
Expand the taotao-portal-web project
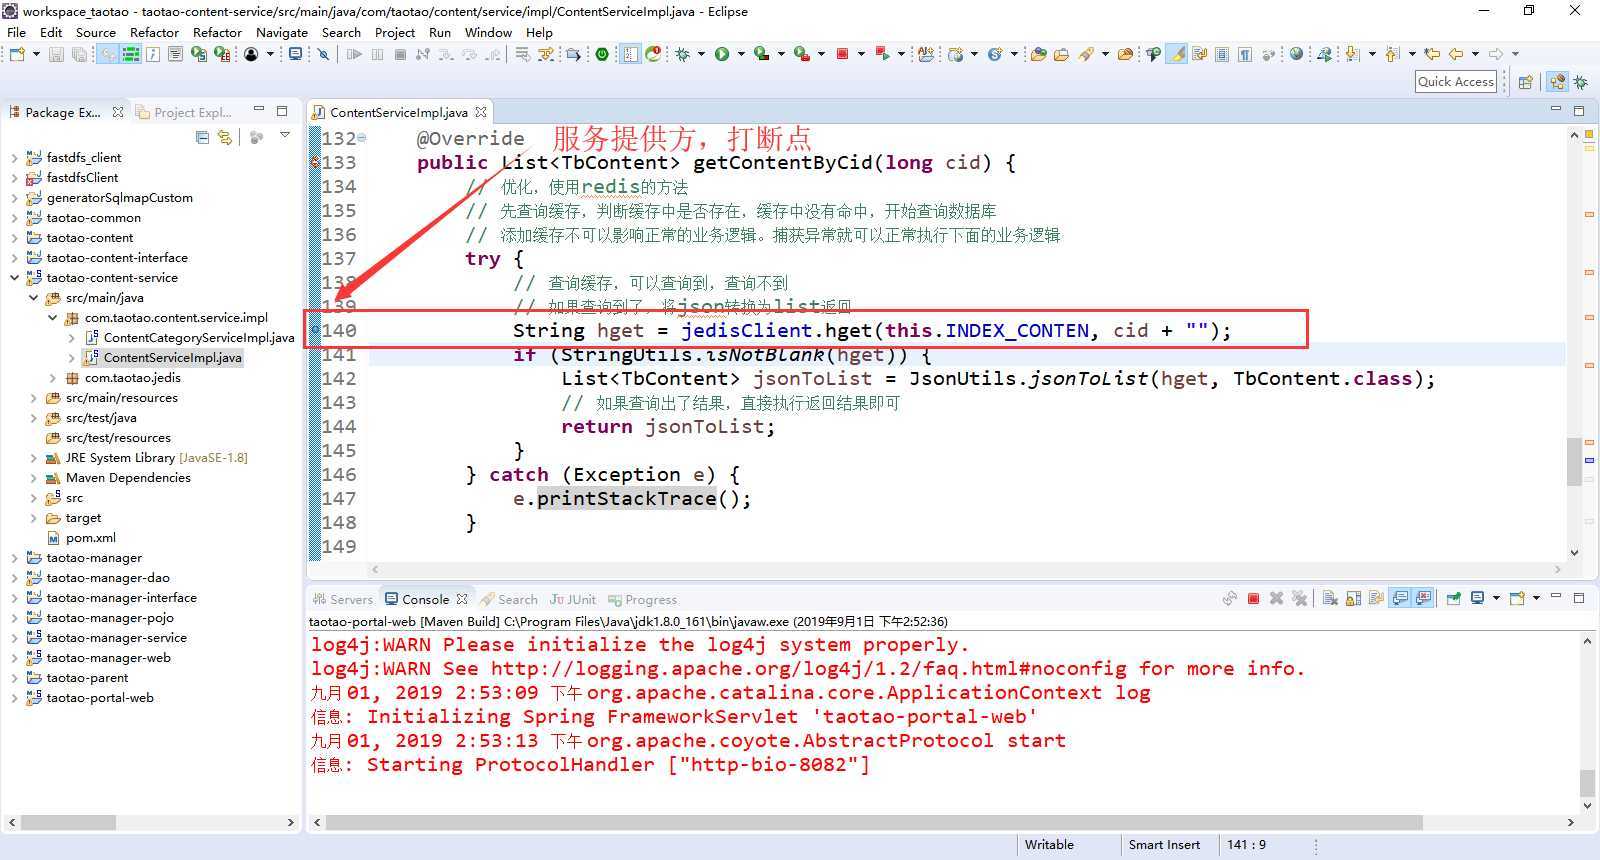click(14, 697)
